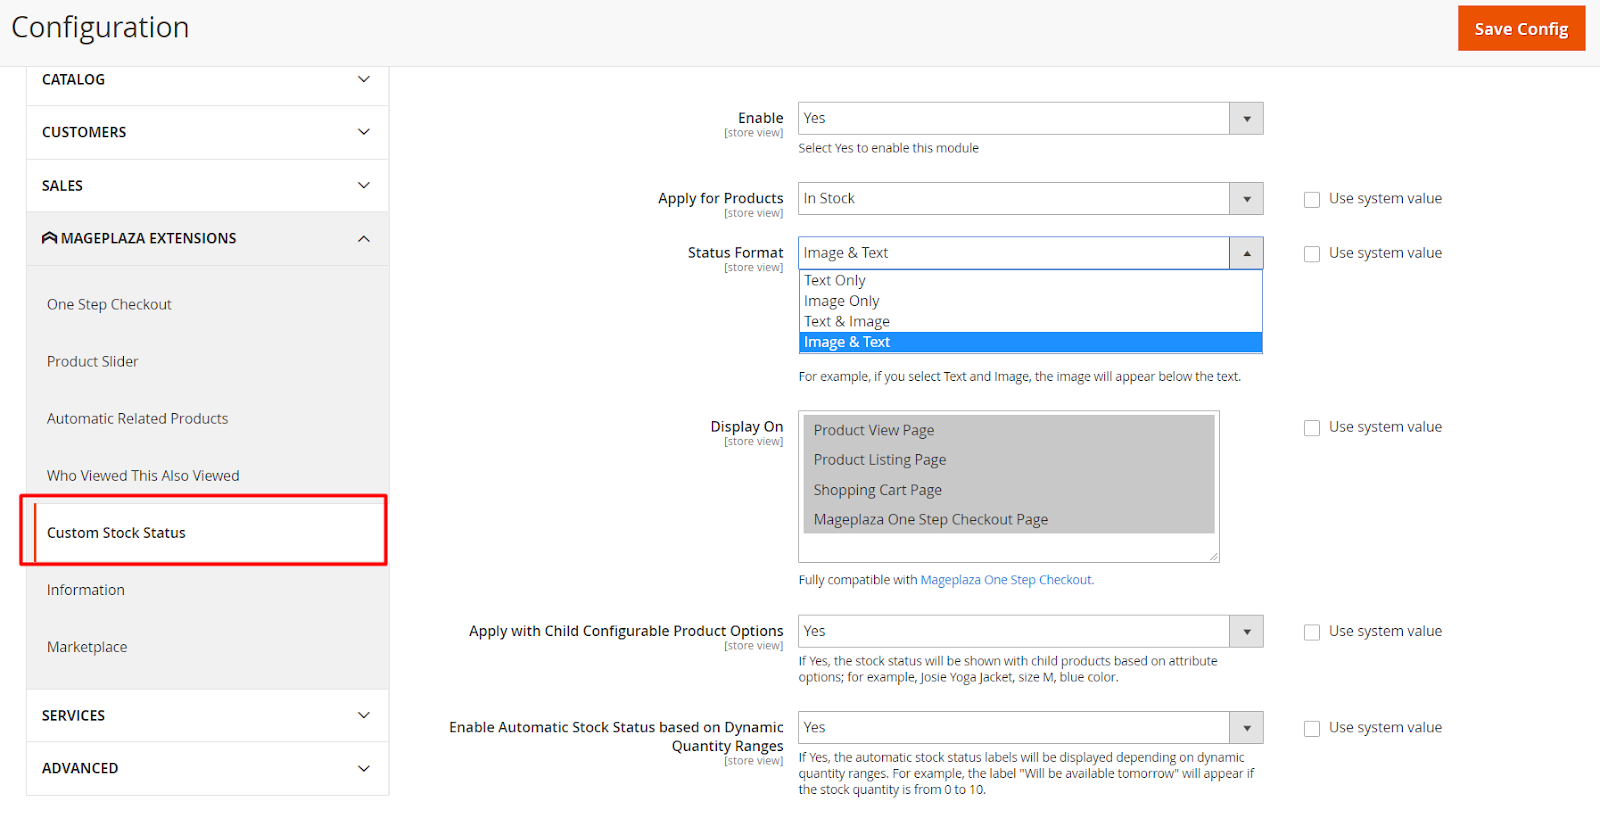Click the Save Config button
The image size is (1600, 835).
click(1520, 29)
